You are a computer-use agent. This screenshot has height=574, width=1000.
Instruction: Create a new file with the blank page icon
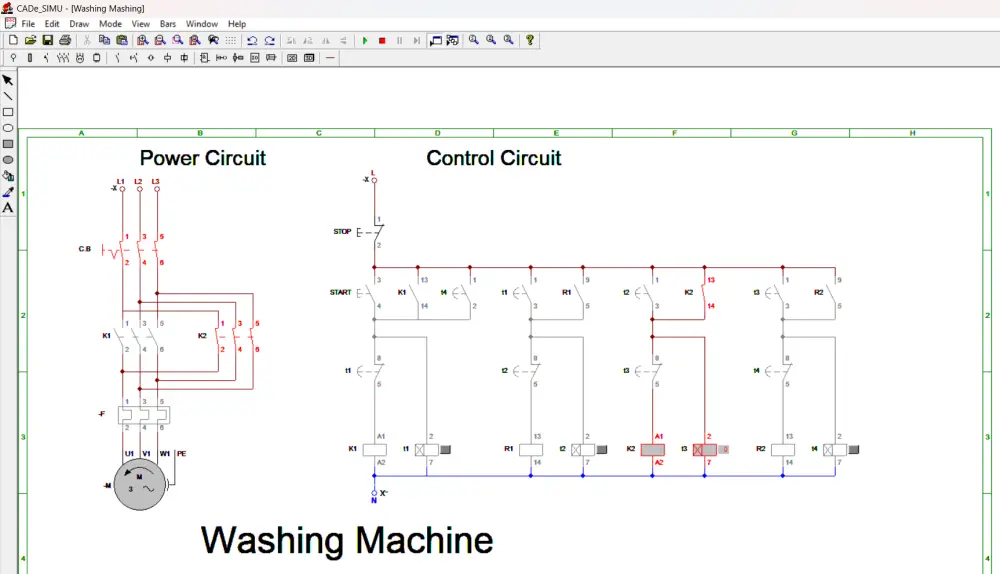point(13,40)
